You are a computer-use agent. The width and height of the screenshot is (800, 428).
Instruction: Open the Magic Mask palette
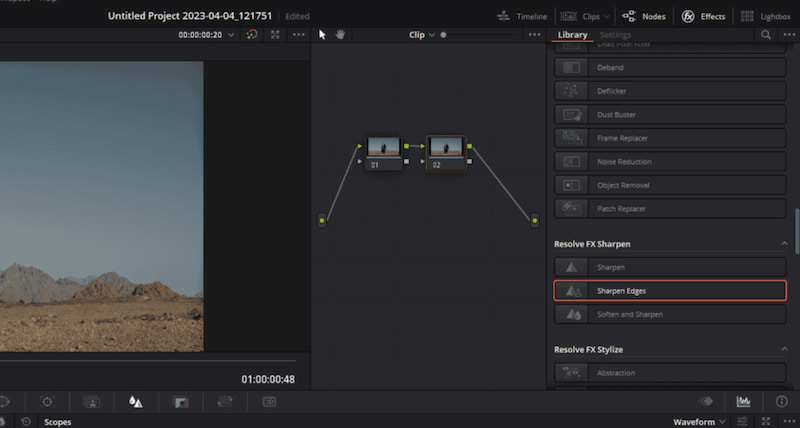tap(92, 402)
